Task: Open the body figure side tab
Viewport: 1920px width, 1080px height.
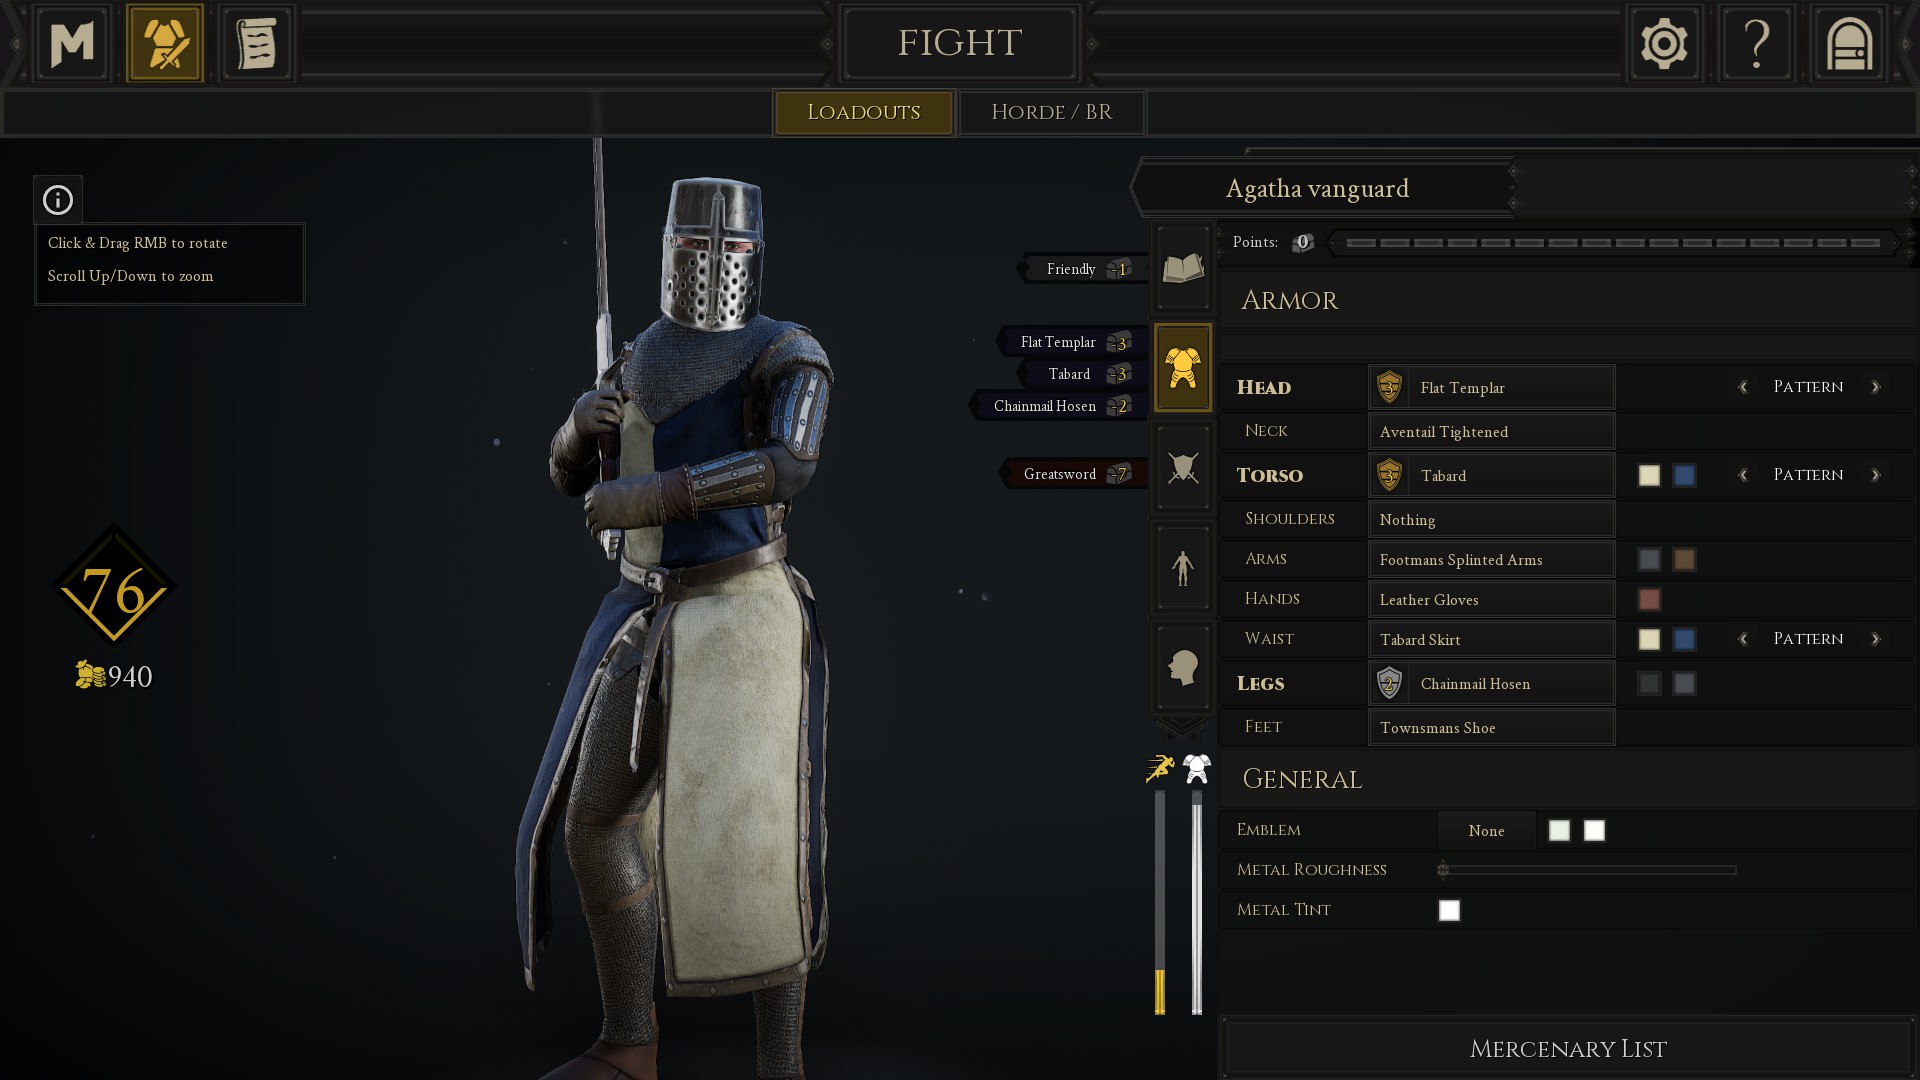Action: 1183,568
